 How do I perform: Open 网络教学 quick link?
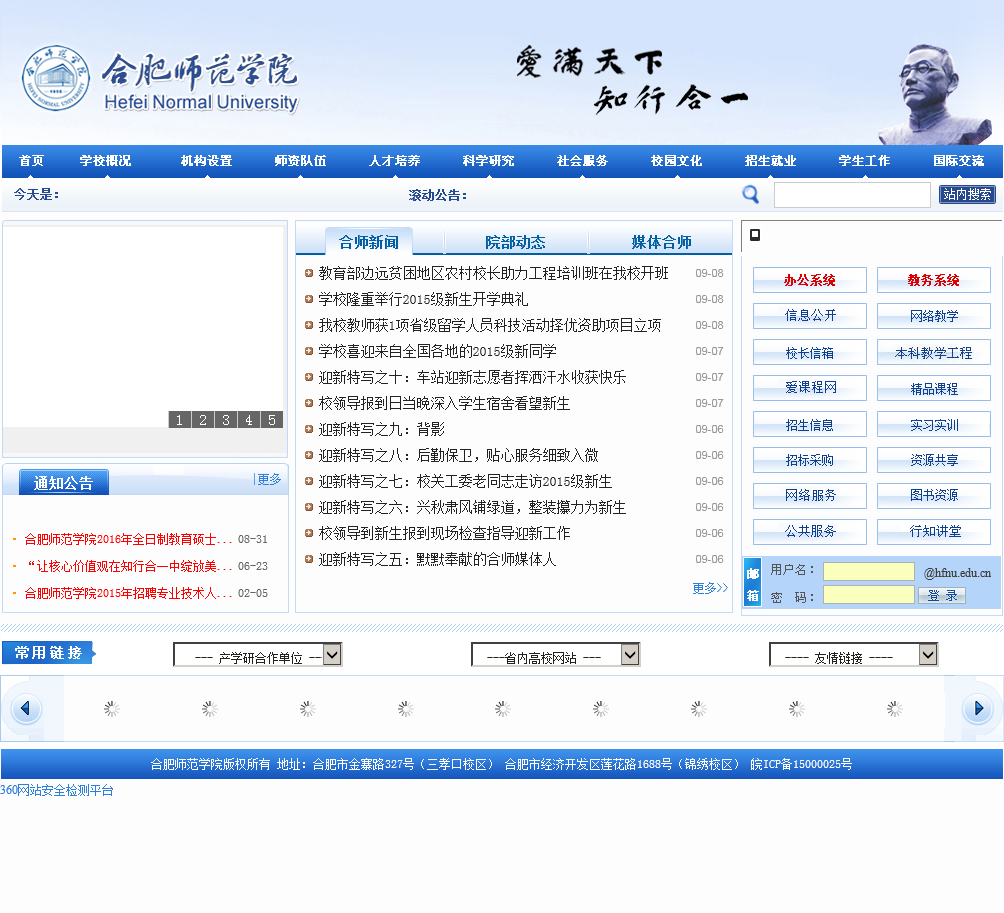[934, 316]
